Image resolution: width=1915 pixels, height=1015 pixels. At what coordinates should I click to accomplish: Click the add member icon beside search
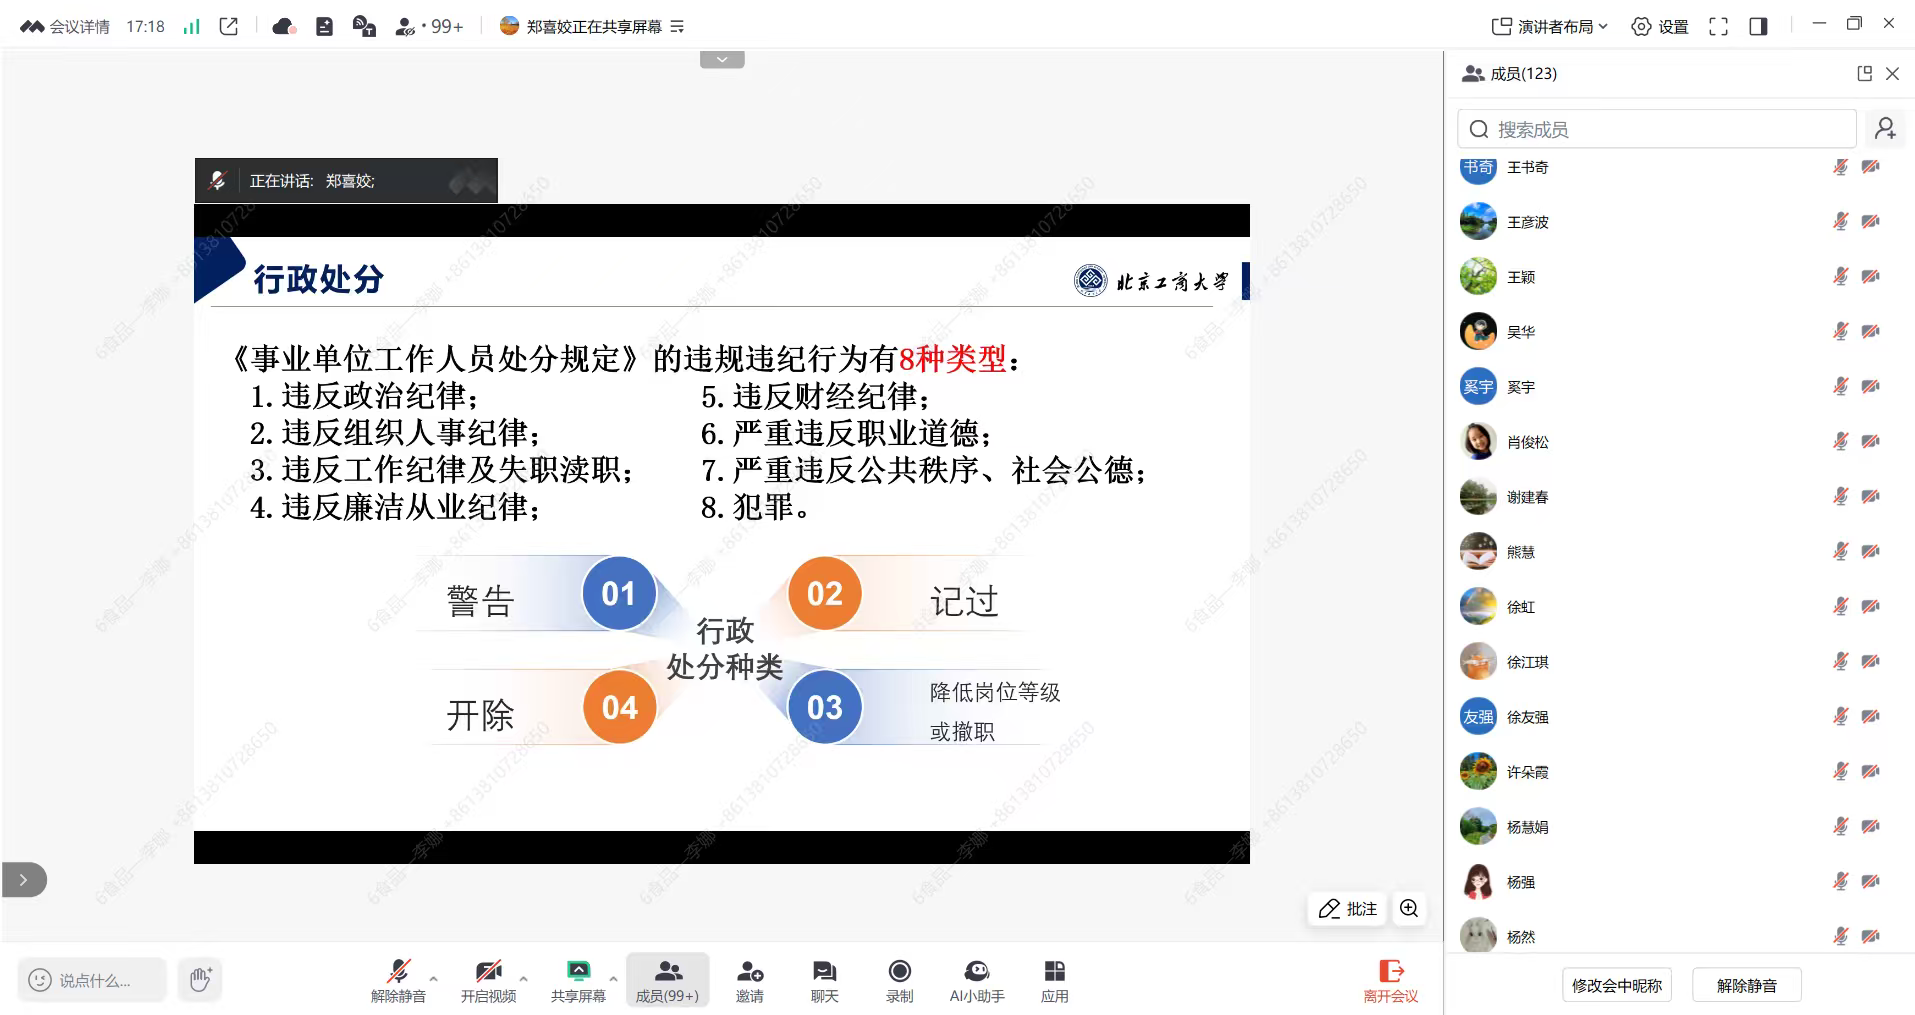coord(1885,129)
